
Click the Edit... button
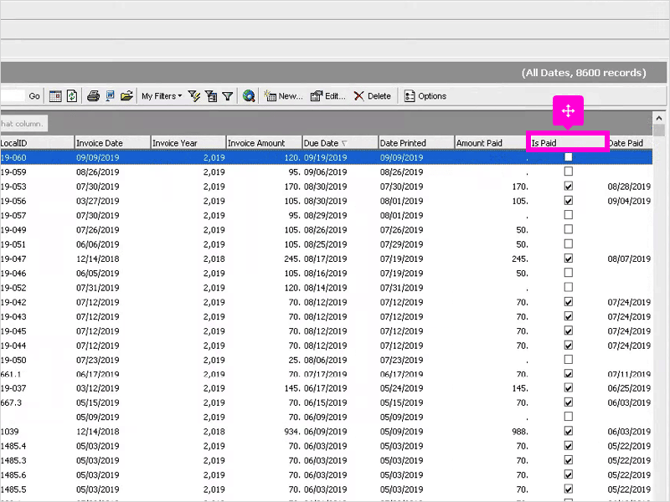(328, 96)
